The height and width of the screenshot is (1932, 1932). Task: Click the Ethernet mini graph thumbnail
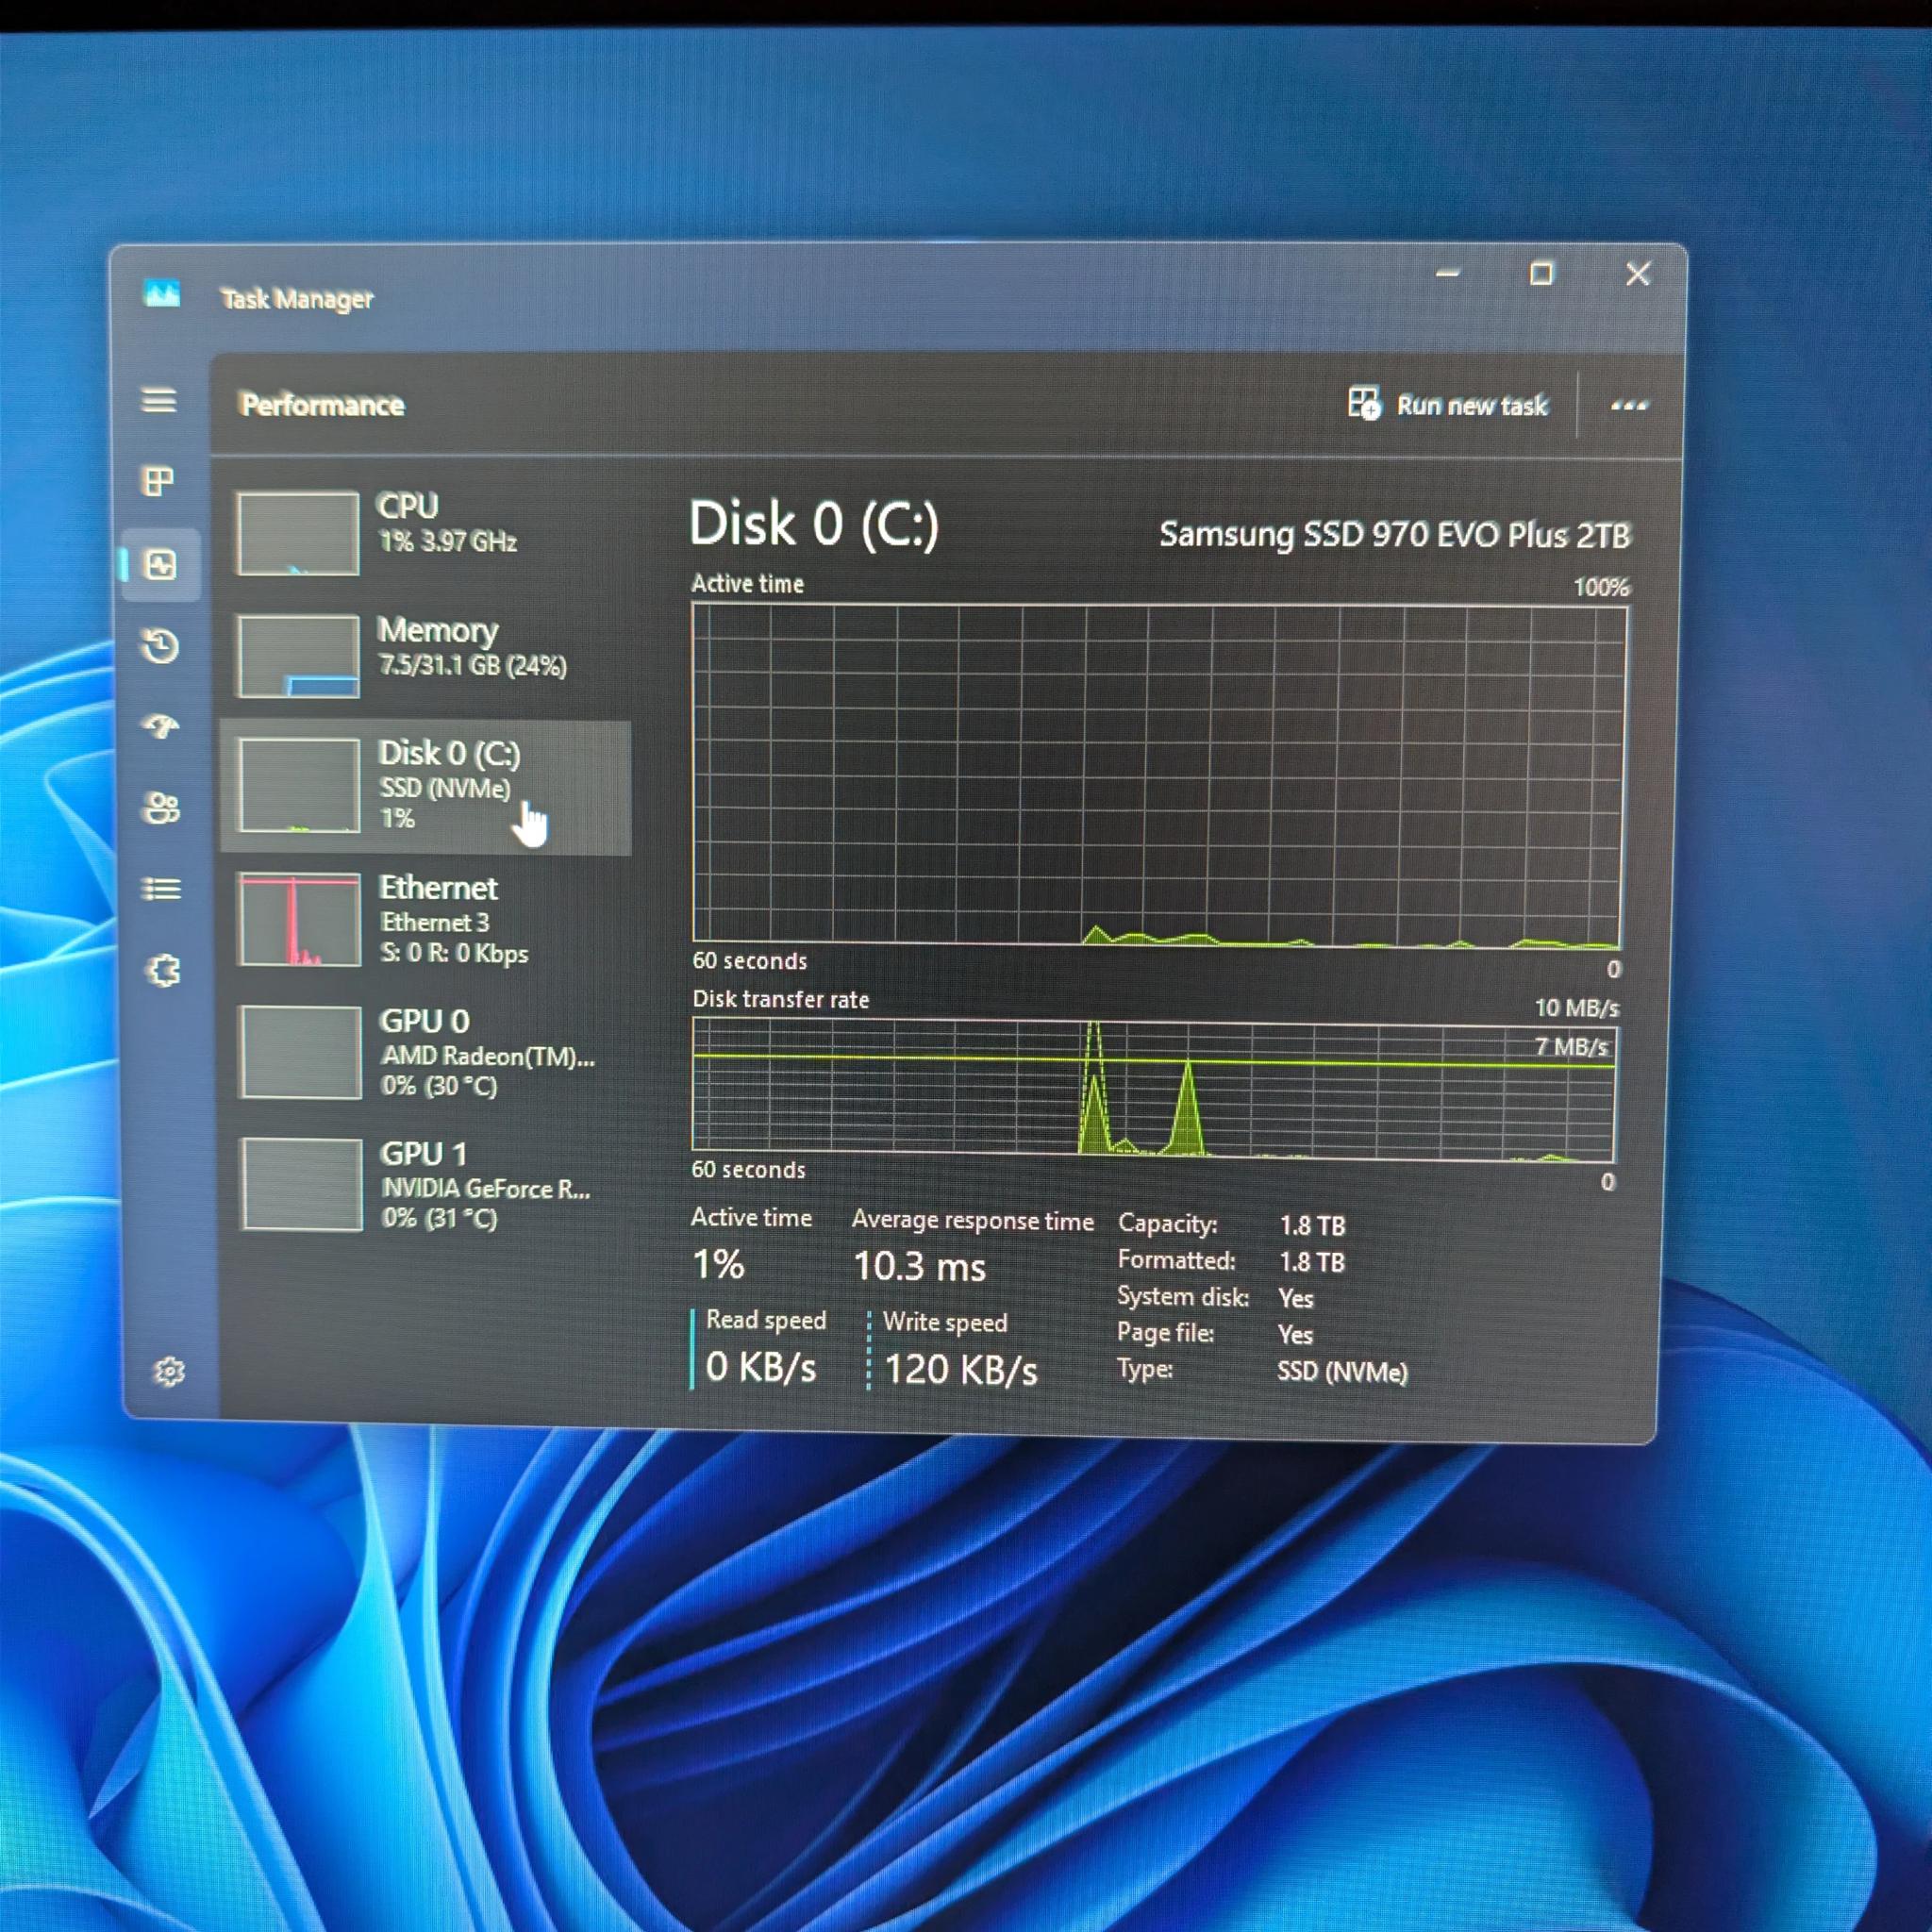[x=299, y=919]
